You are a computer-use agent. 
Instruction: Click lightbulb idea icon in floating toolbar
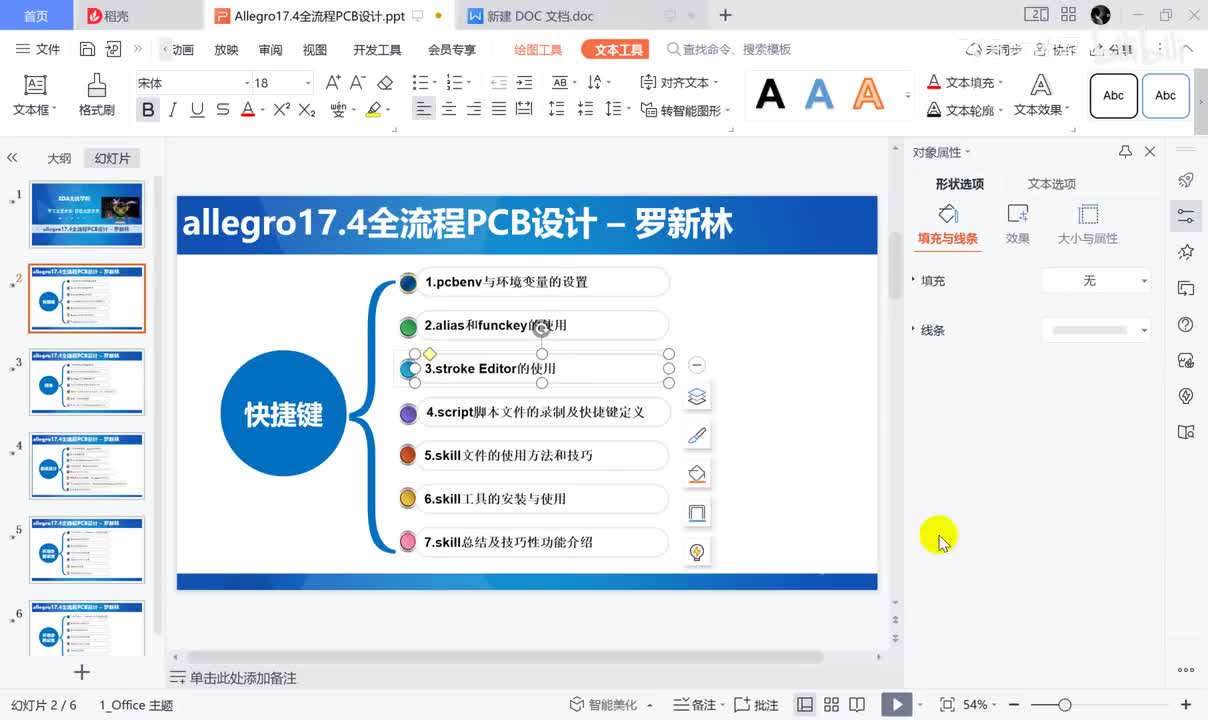pos(698,552)
